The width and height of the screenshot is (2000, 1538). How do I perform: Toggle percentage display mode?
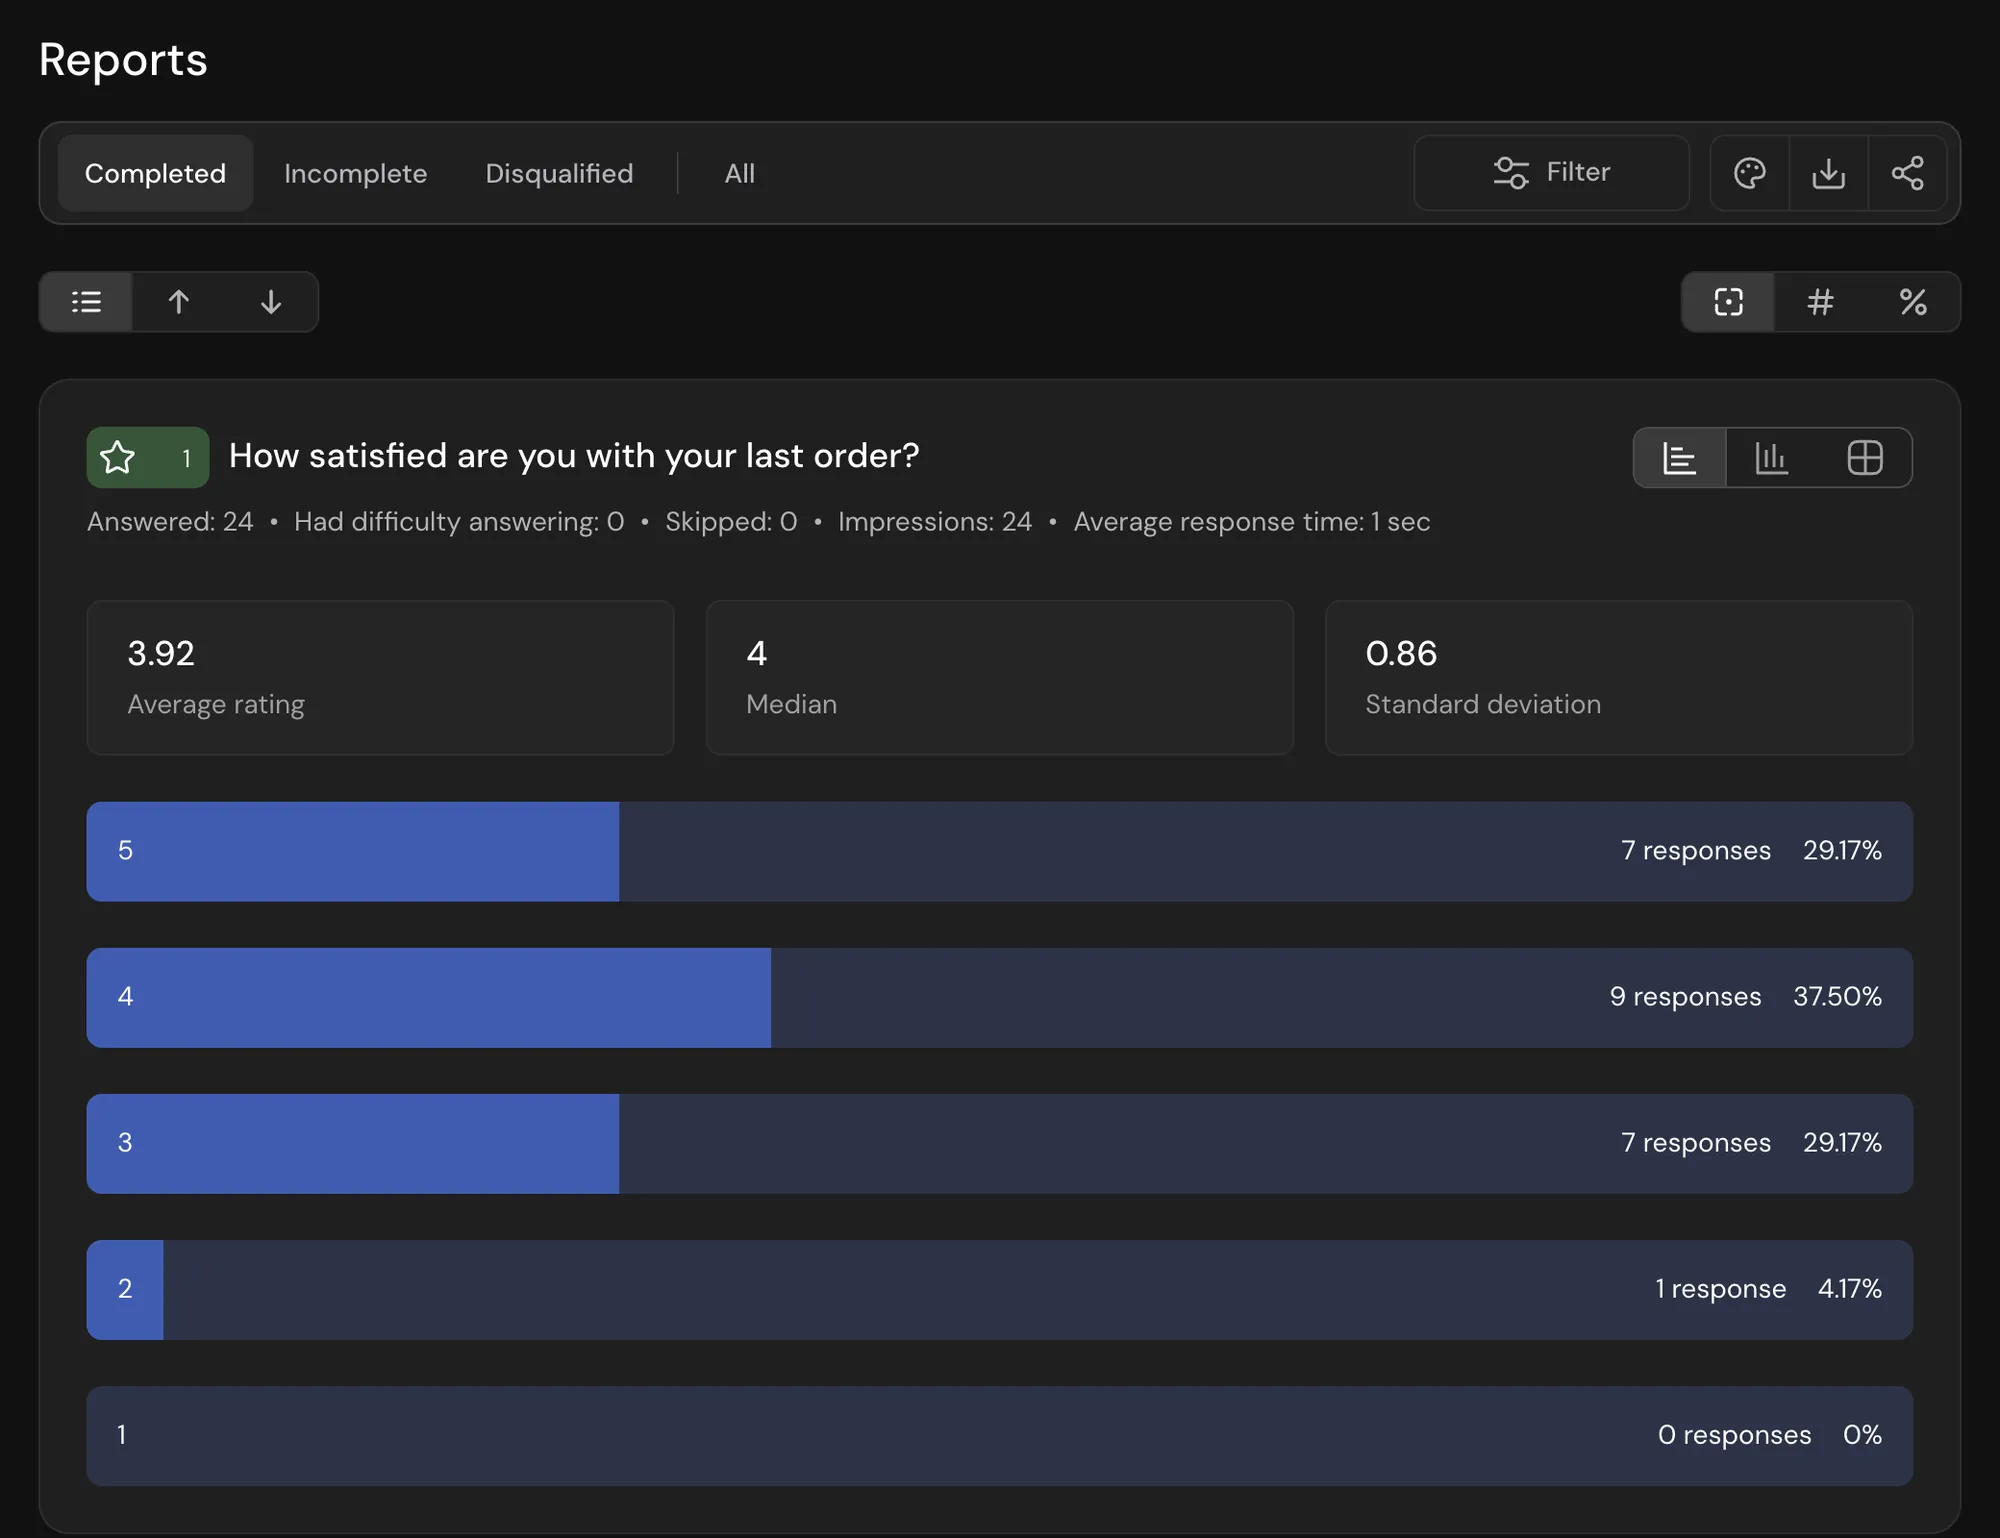(x=1913, y=302)
